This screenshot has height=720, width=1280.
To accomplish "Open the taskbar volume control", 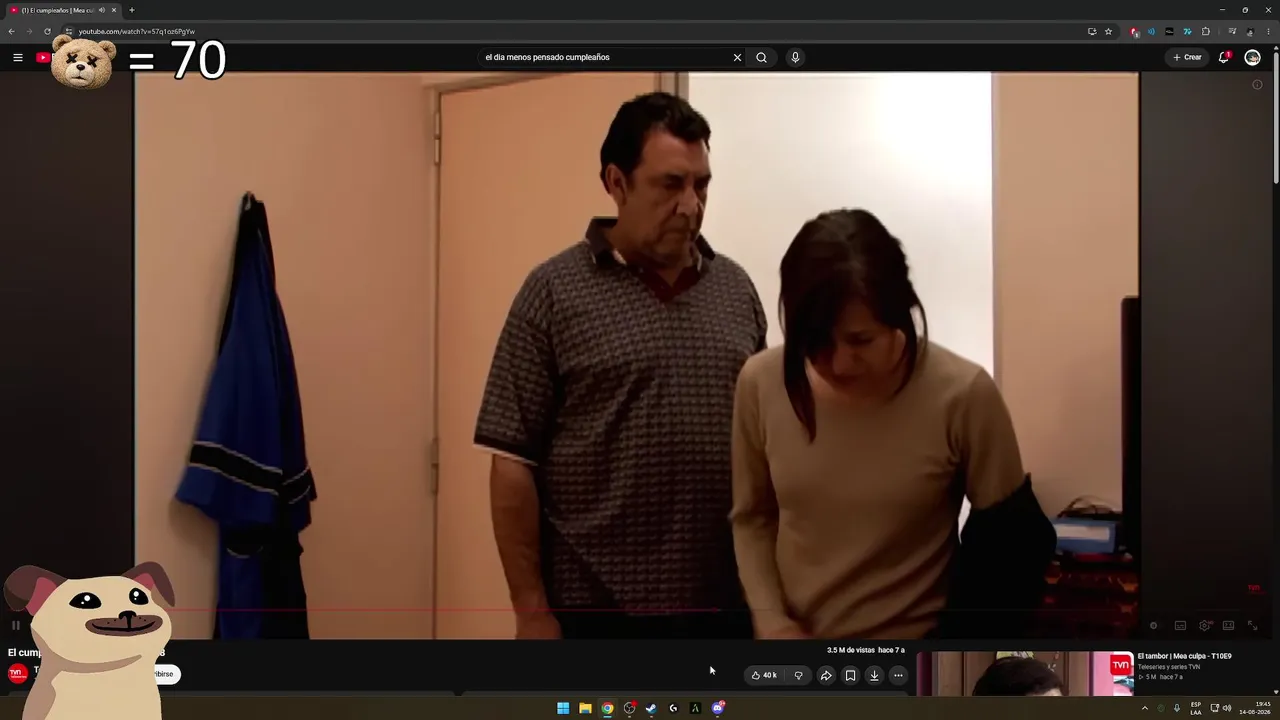I will tap(1227, 708).
